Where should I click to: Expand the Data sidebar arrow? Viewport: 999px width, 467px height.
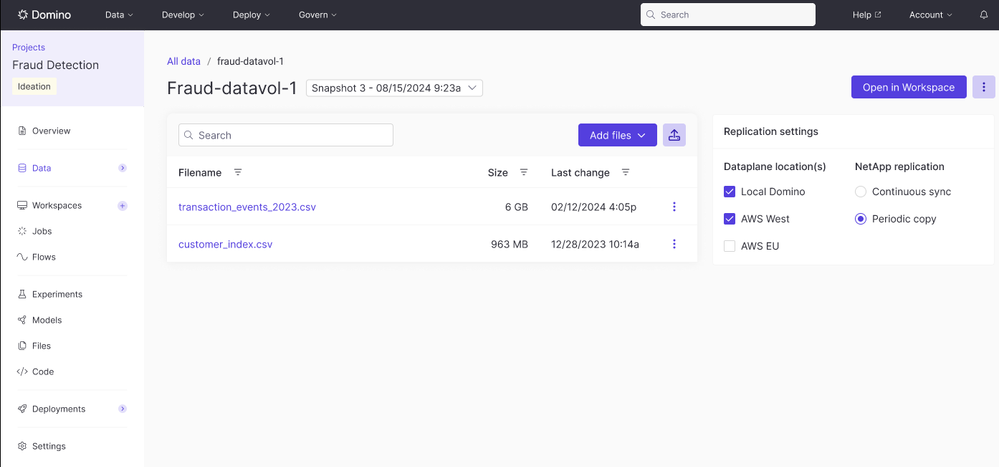tap(123, 168)
